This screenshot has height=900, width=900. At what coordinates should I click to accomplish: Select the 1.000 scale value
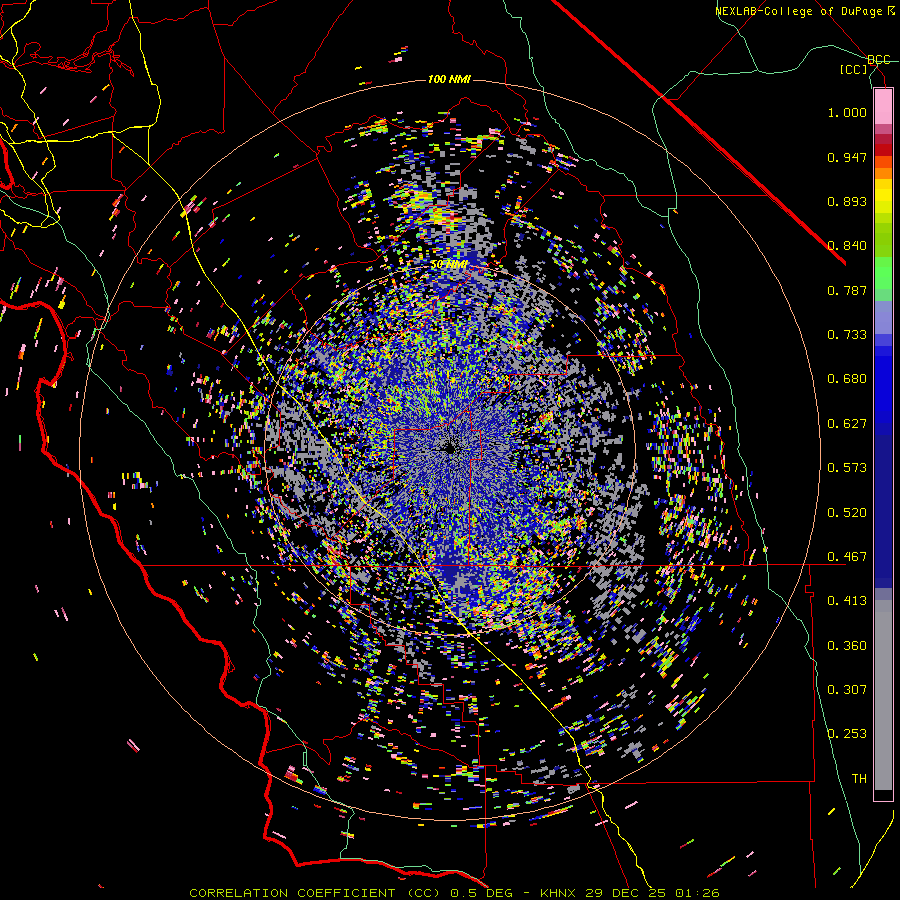pos(847,112)
